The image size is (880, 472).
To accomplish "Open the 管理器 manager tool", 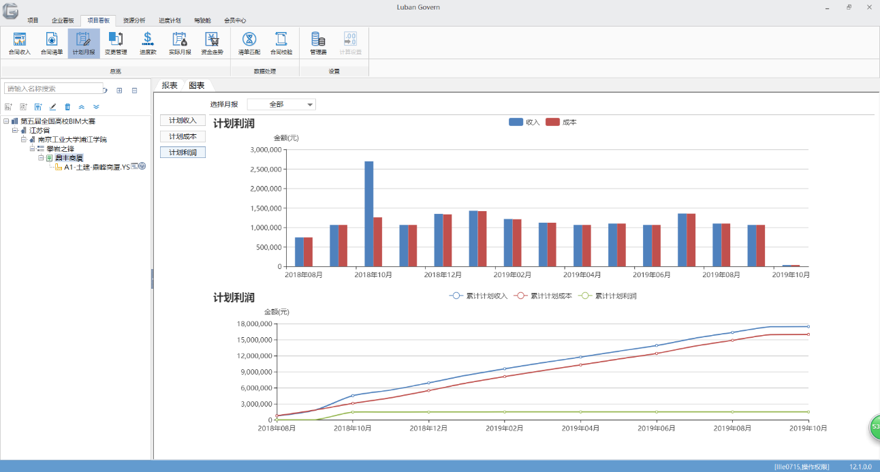I will pos(318,43).
